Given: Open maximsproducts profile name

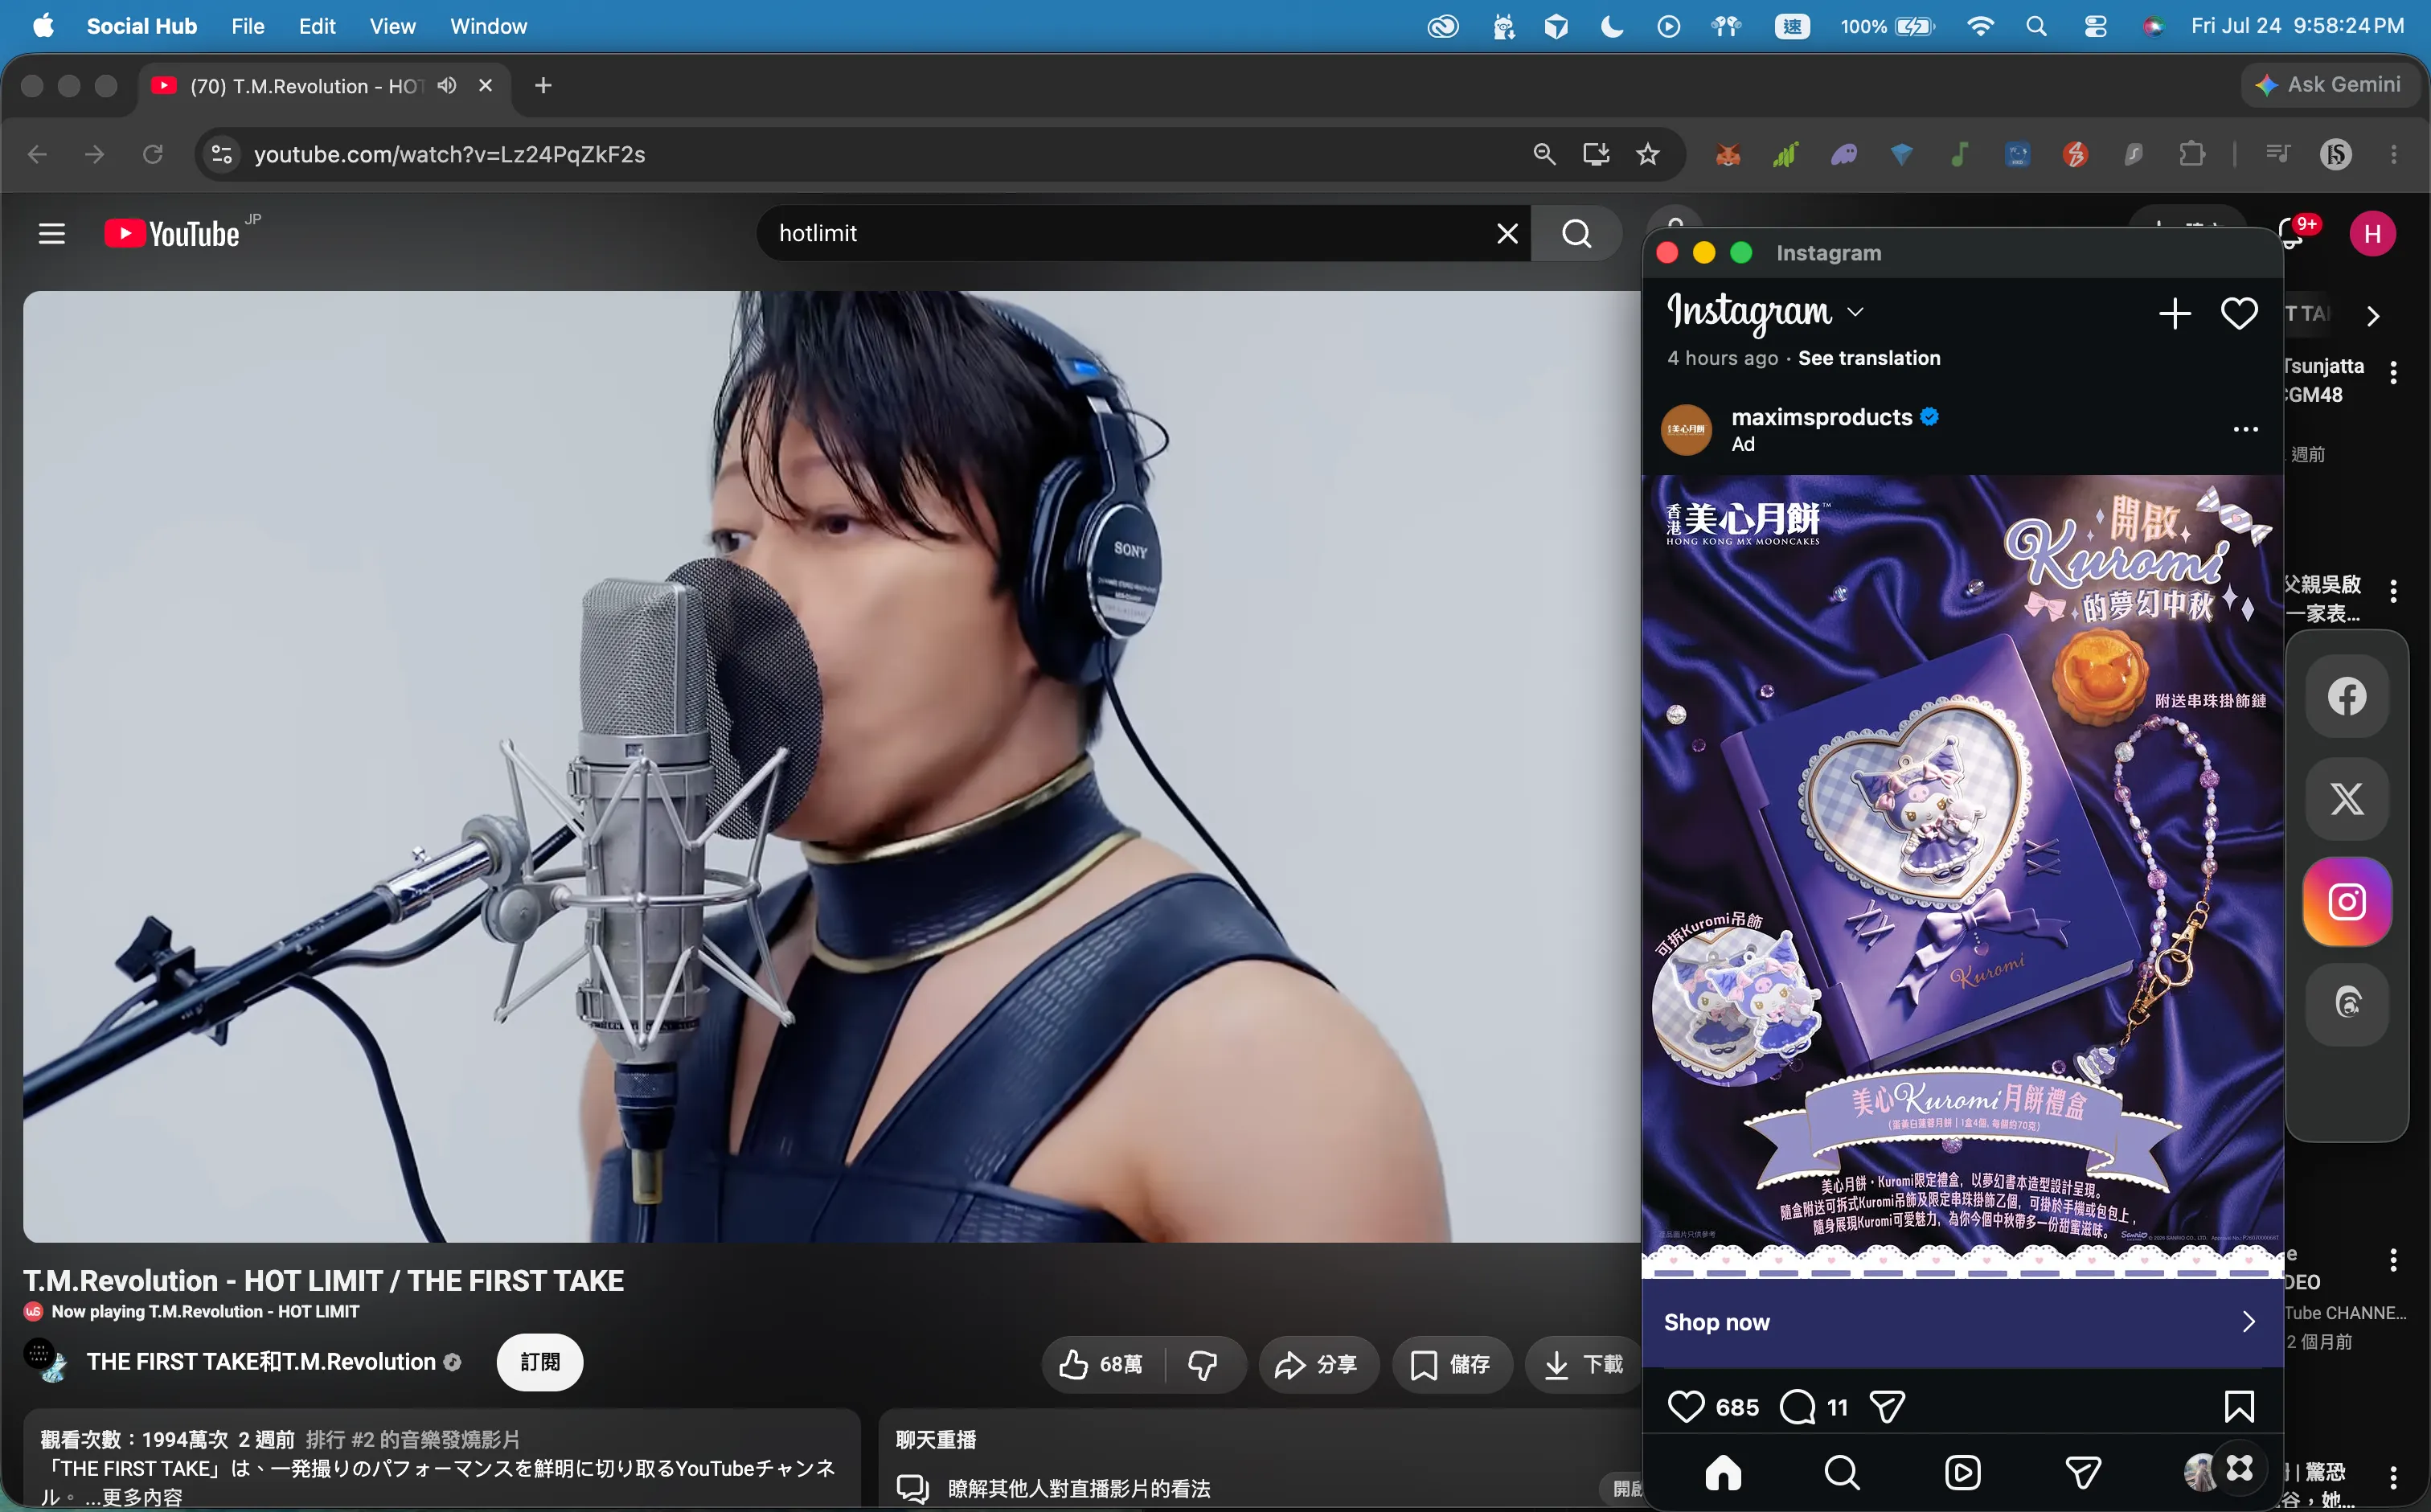Looking at the screenshot, I should [x=1821, y=417].
